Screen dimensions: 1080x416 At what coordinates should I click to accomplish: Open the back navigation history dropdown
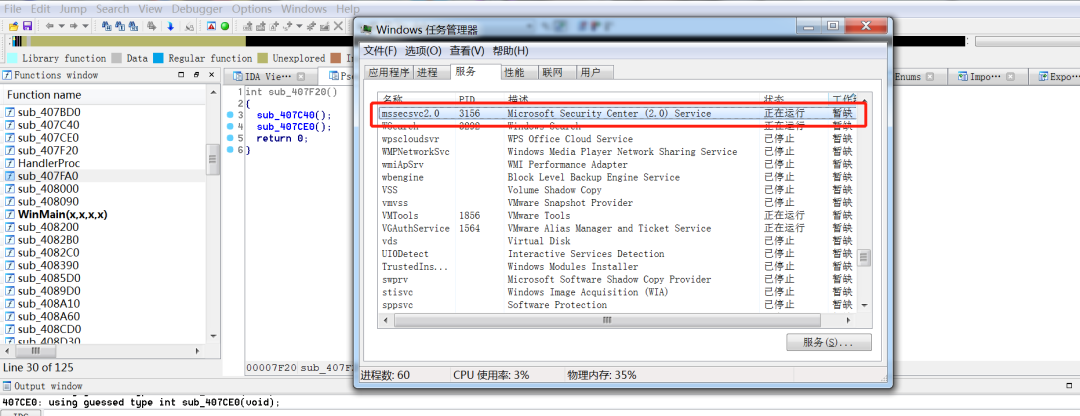click(61, 25)
